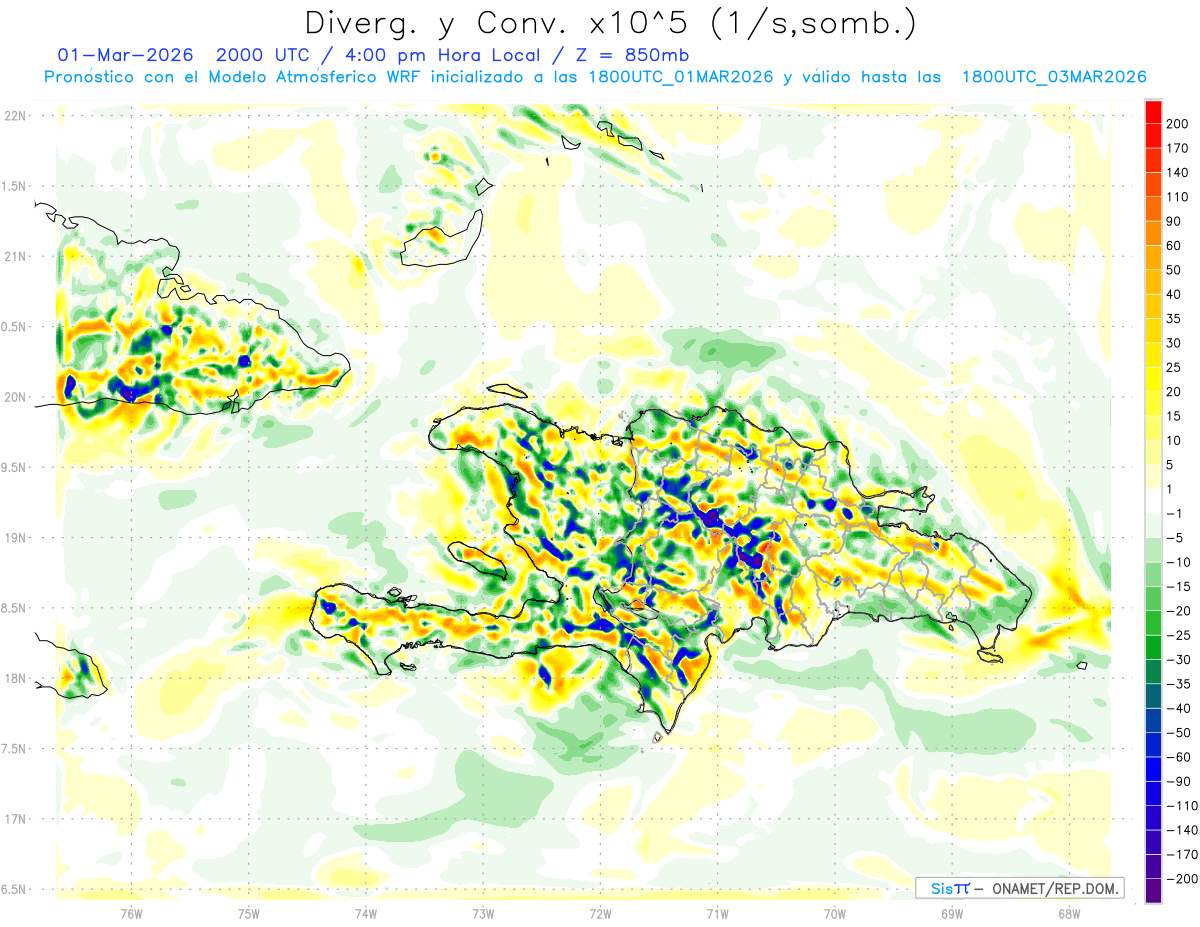Click the '9.5N' latitude label
Viewport: 1200px width, 927px height.
pos(15,467)
